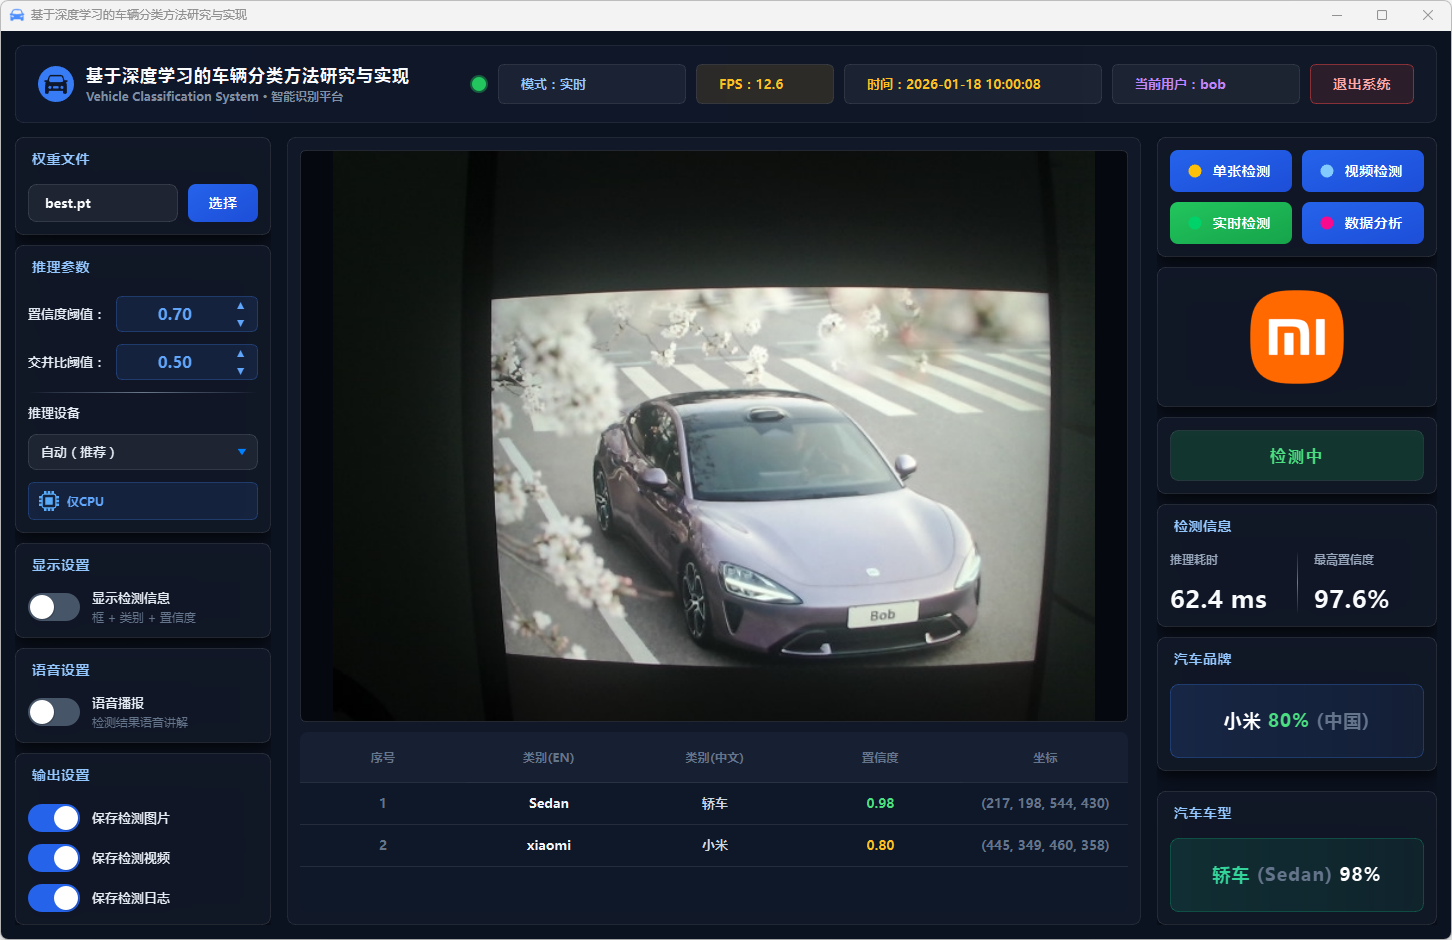The height and width of the screenshot is (940, 1452).
Task: Click the 交并比阈值 0.50 value field
Action: point(187,362)
